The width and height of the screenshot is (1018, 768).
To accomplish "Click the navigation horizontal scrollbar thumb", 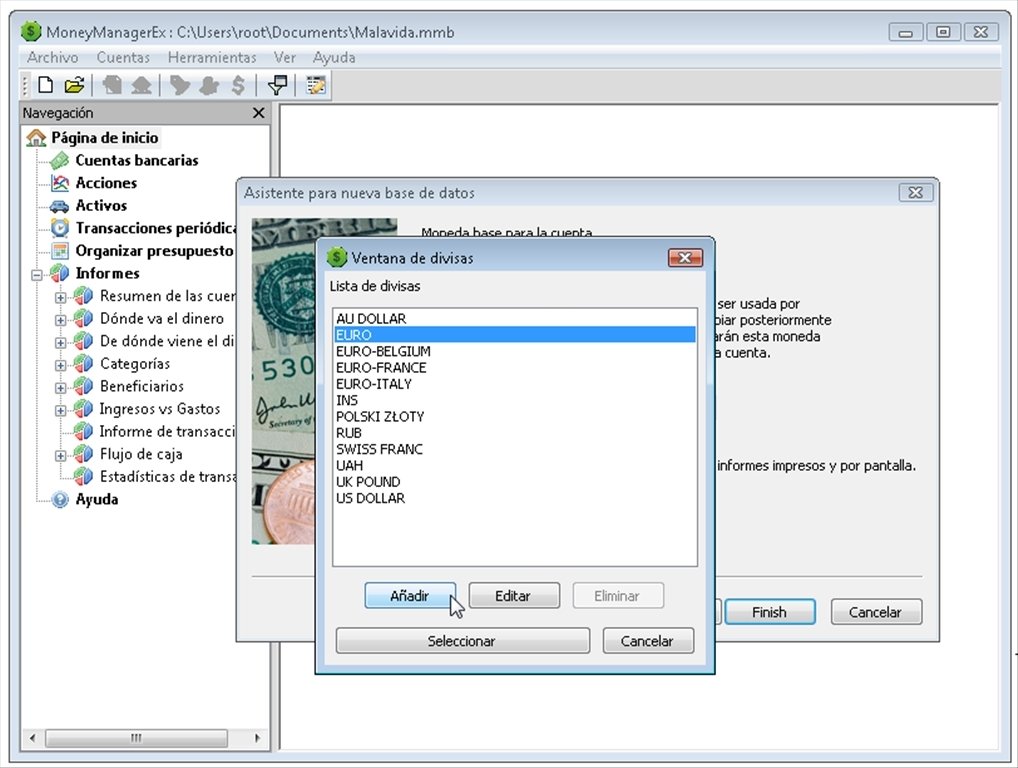I will [x=136, y=738].
